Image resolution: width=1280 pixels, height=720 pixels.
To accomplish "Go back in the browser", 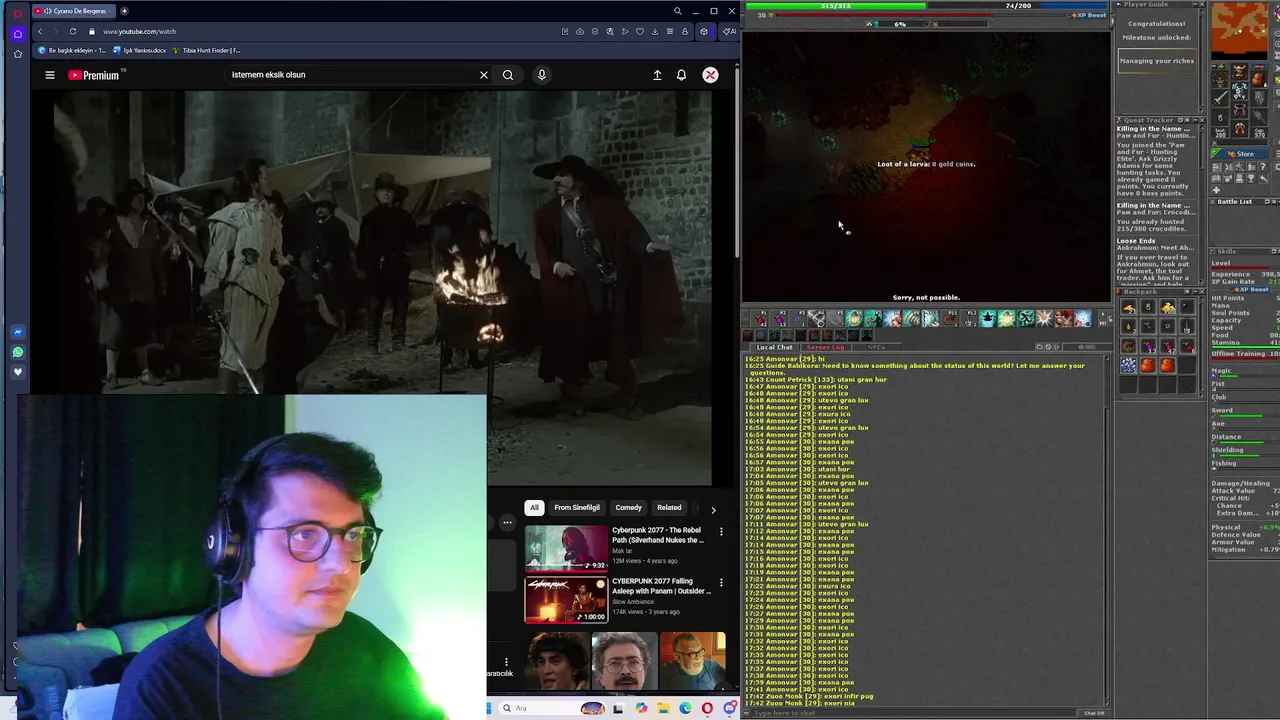I will 40,31.
